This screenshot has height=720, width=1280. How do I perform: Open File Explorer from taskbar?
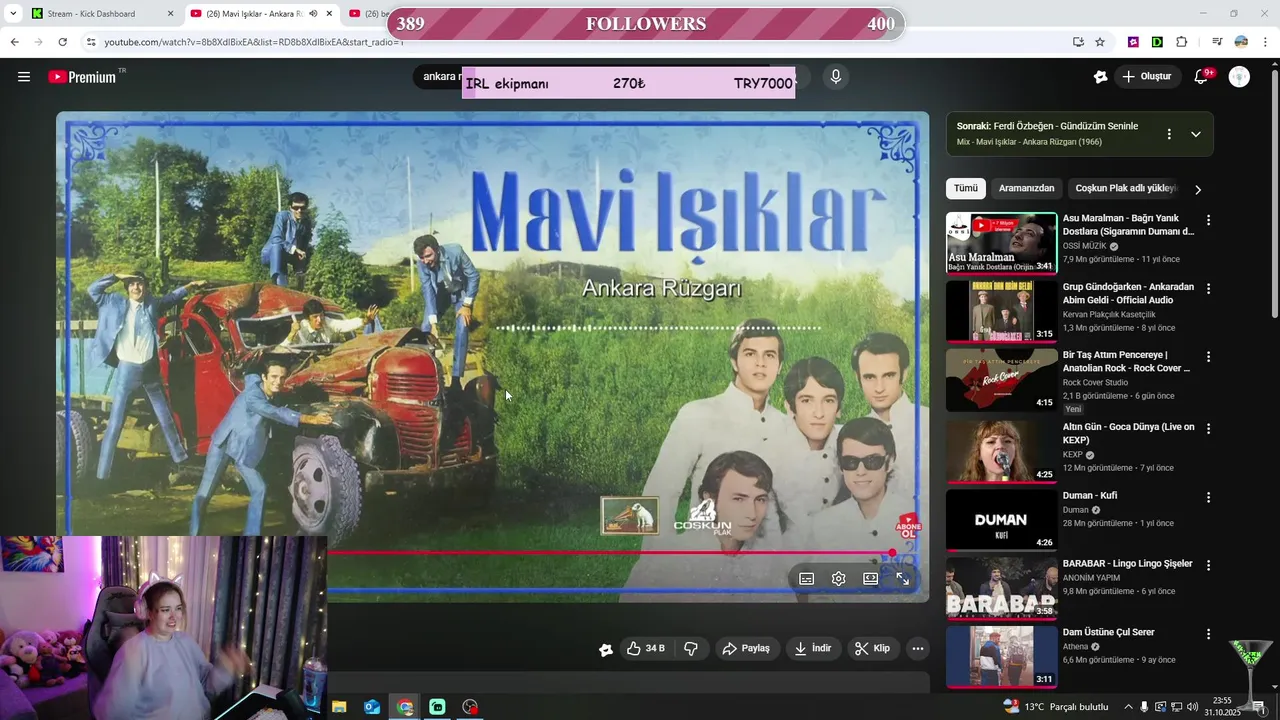click(339, 707)
